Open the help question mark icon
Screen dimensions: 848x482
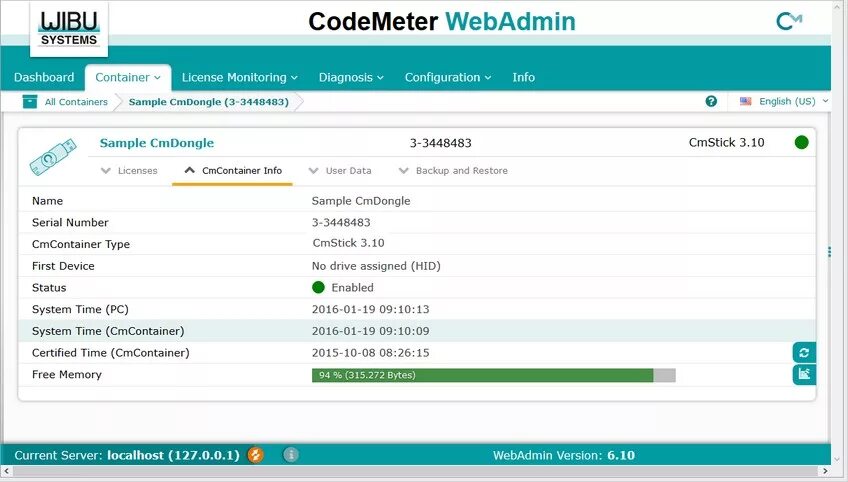(711, 101)
